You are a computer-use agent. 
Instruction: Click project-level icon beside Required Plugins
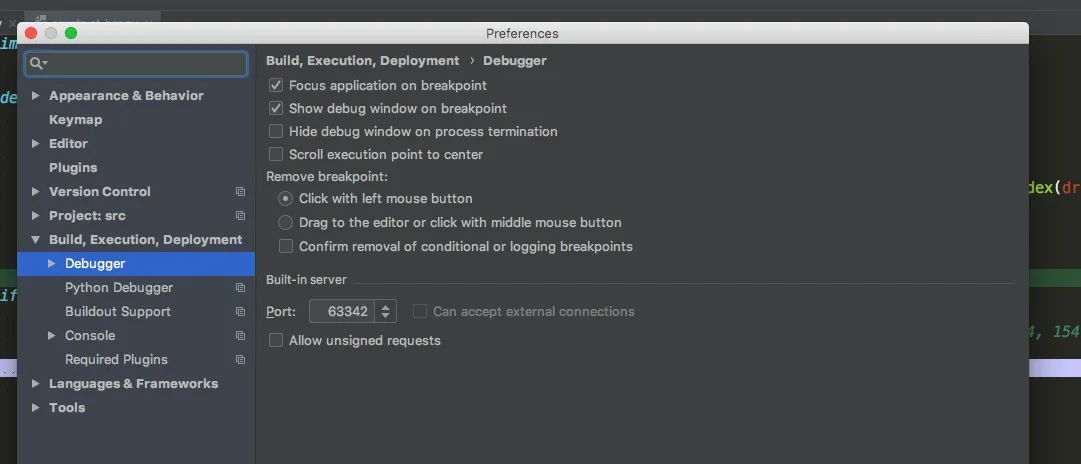coord(240,359)
